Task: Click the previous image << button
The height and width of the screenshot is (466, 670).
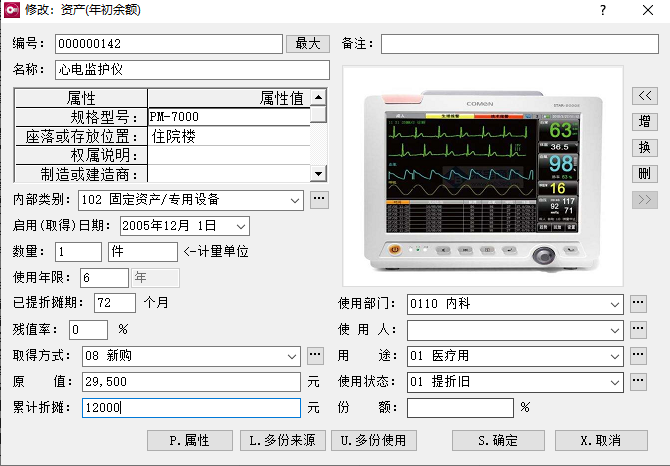Action: pyautogui.click(x=645, y=95)
